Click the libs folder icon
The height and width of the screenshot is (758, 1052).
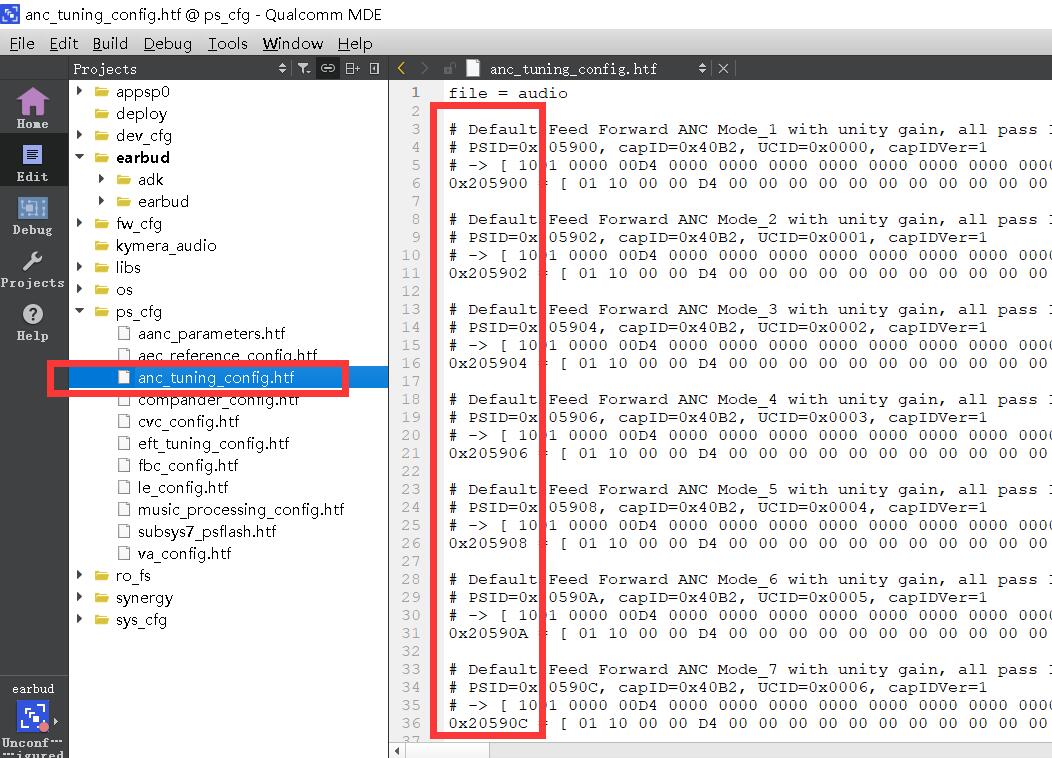102,267
